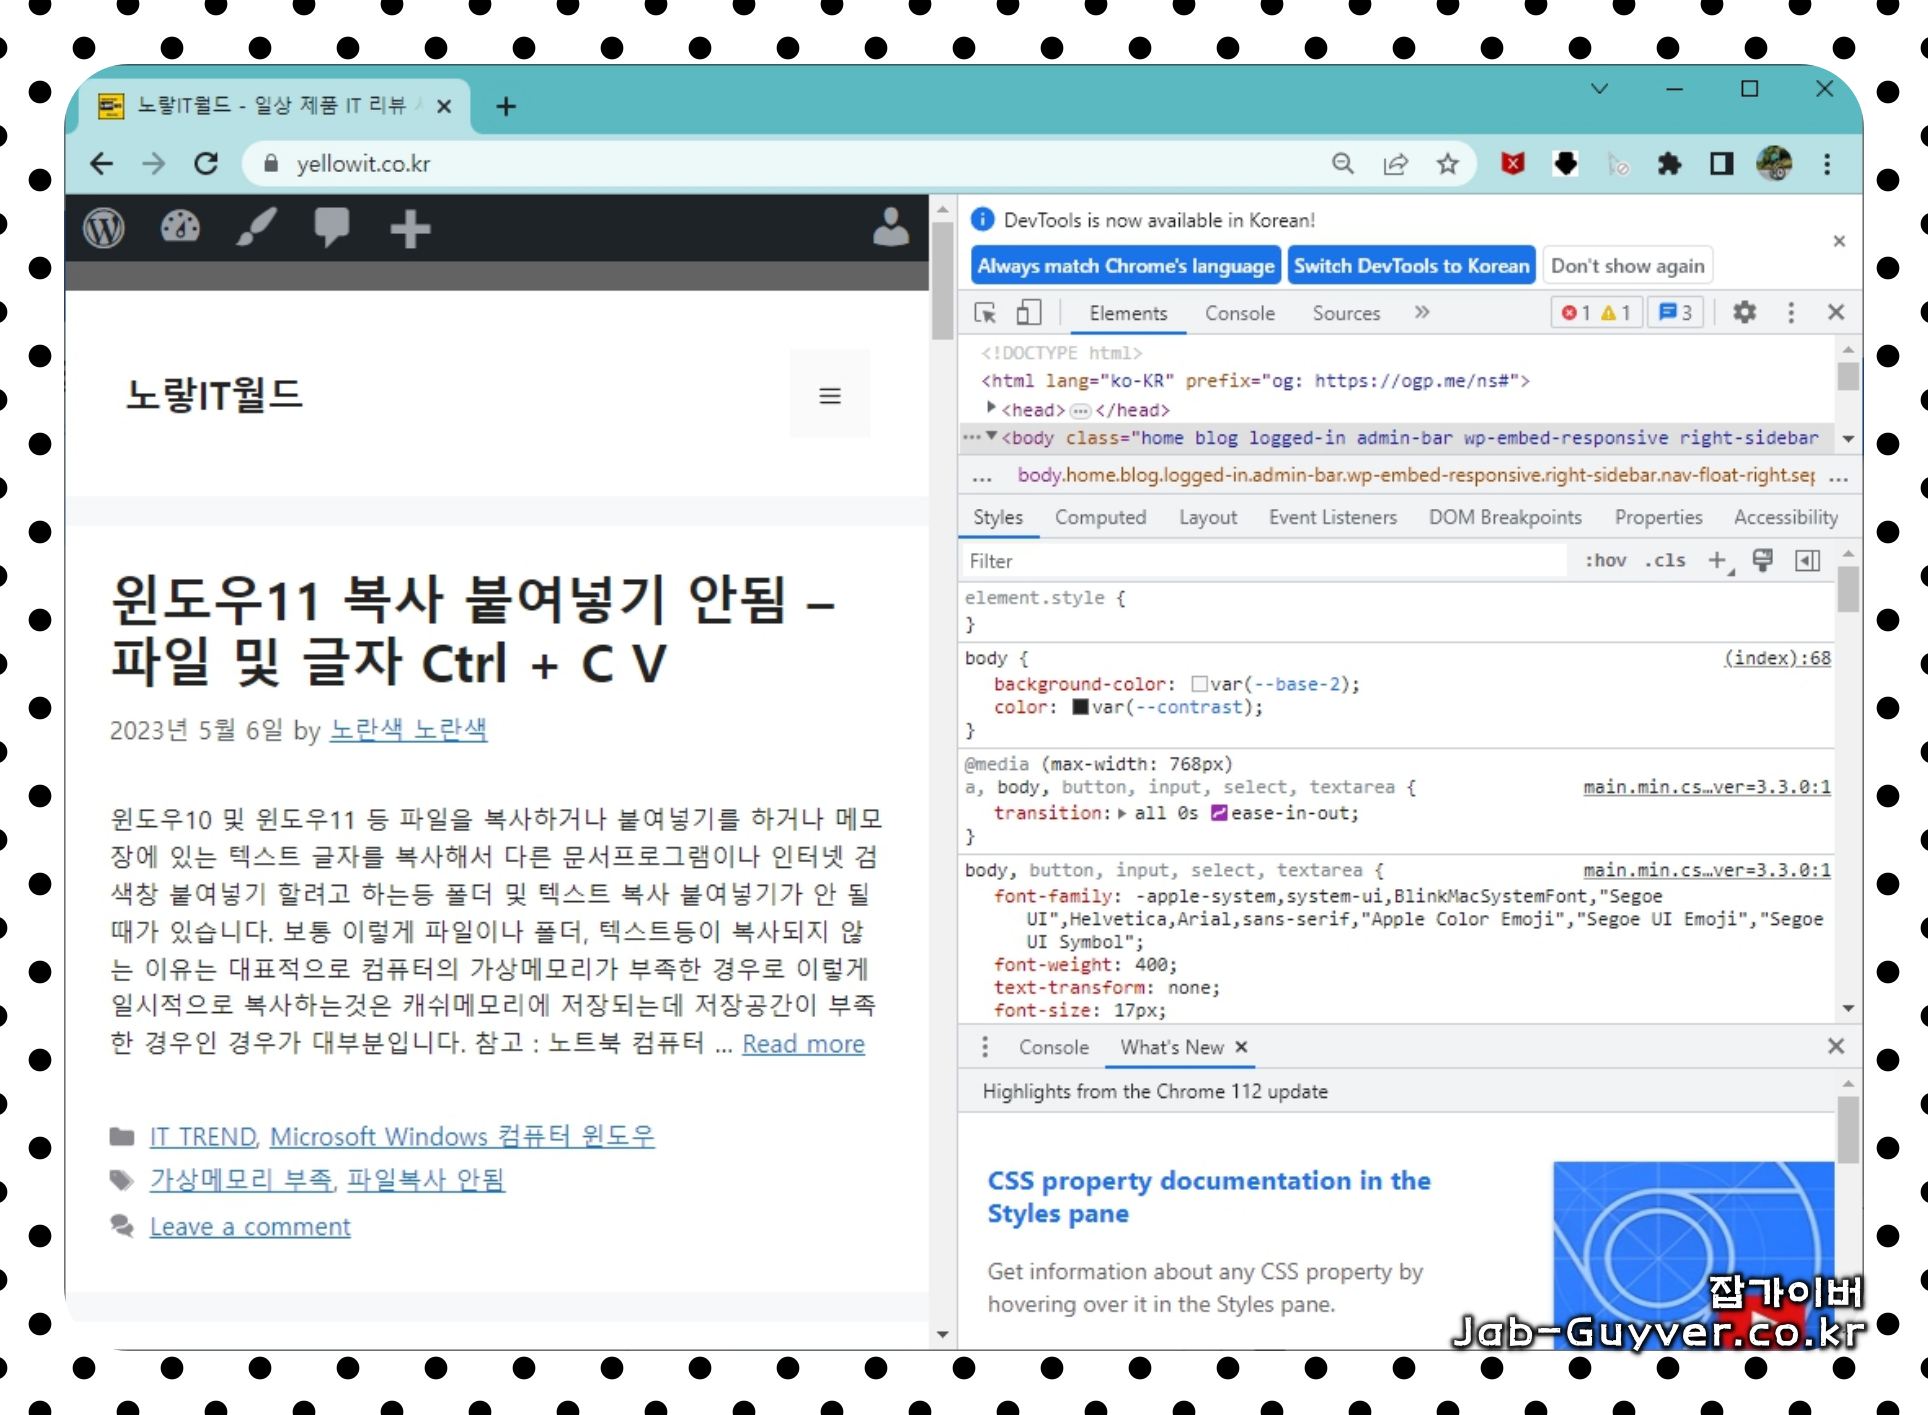The image size is (1928, 1415).
Task: Bookmark this page with the star icon
Action: 1447,164
